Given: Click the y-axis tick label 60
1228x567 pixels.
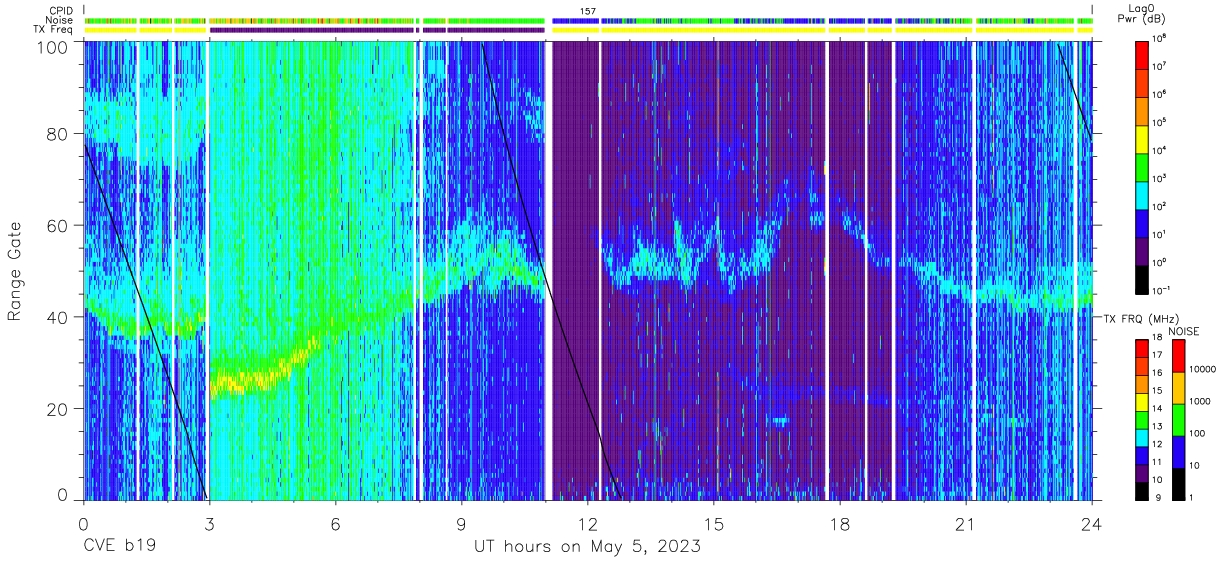Looking at the screenshot, I should pos(58,226).
